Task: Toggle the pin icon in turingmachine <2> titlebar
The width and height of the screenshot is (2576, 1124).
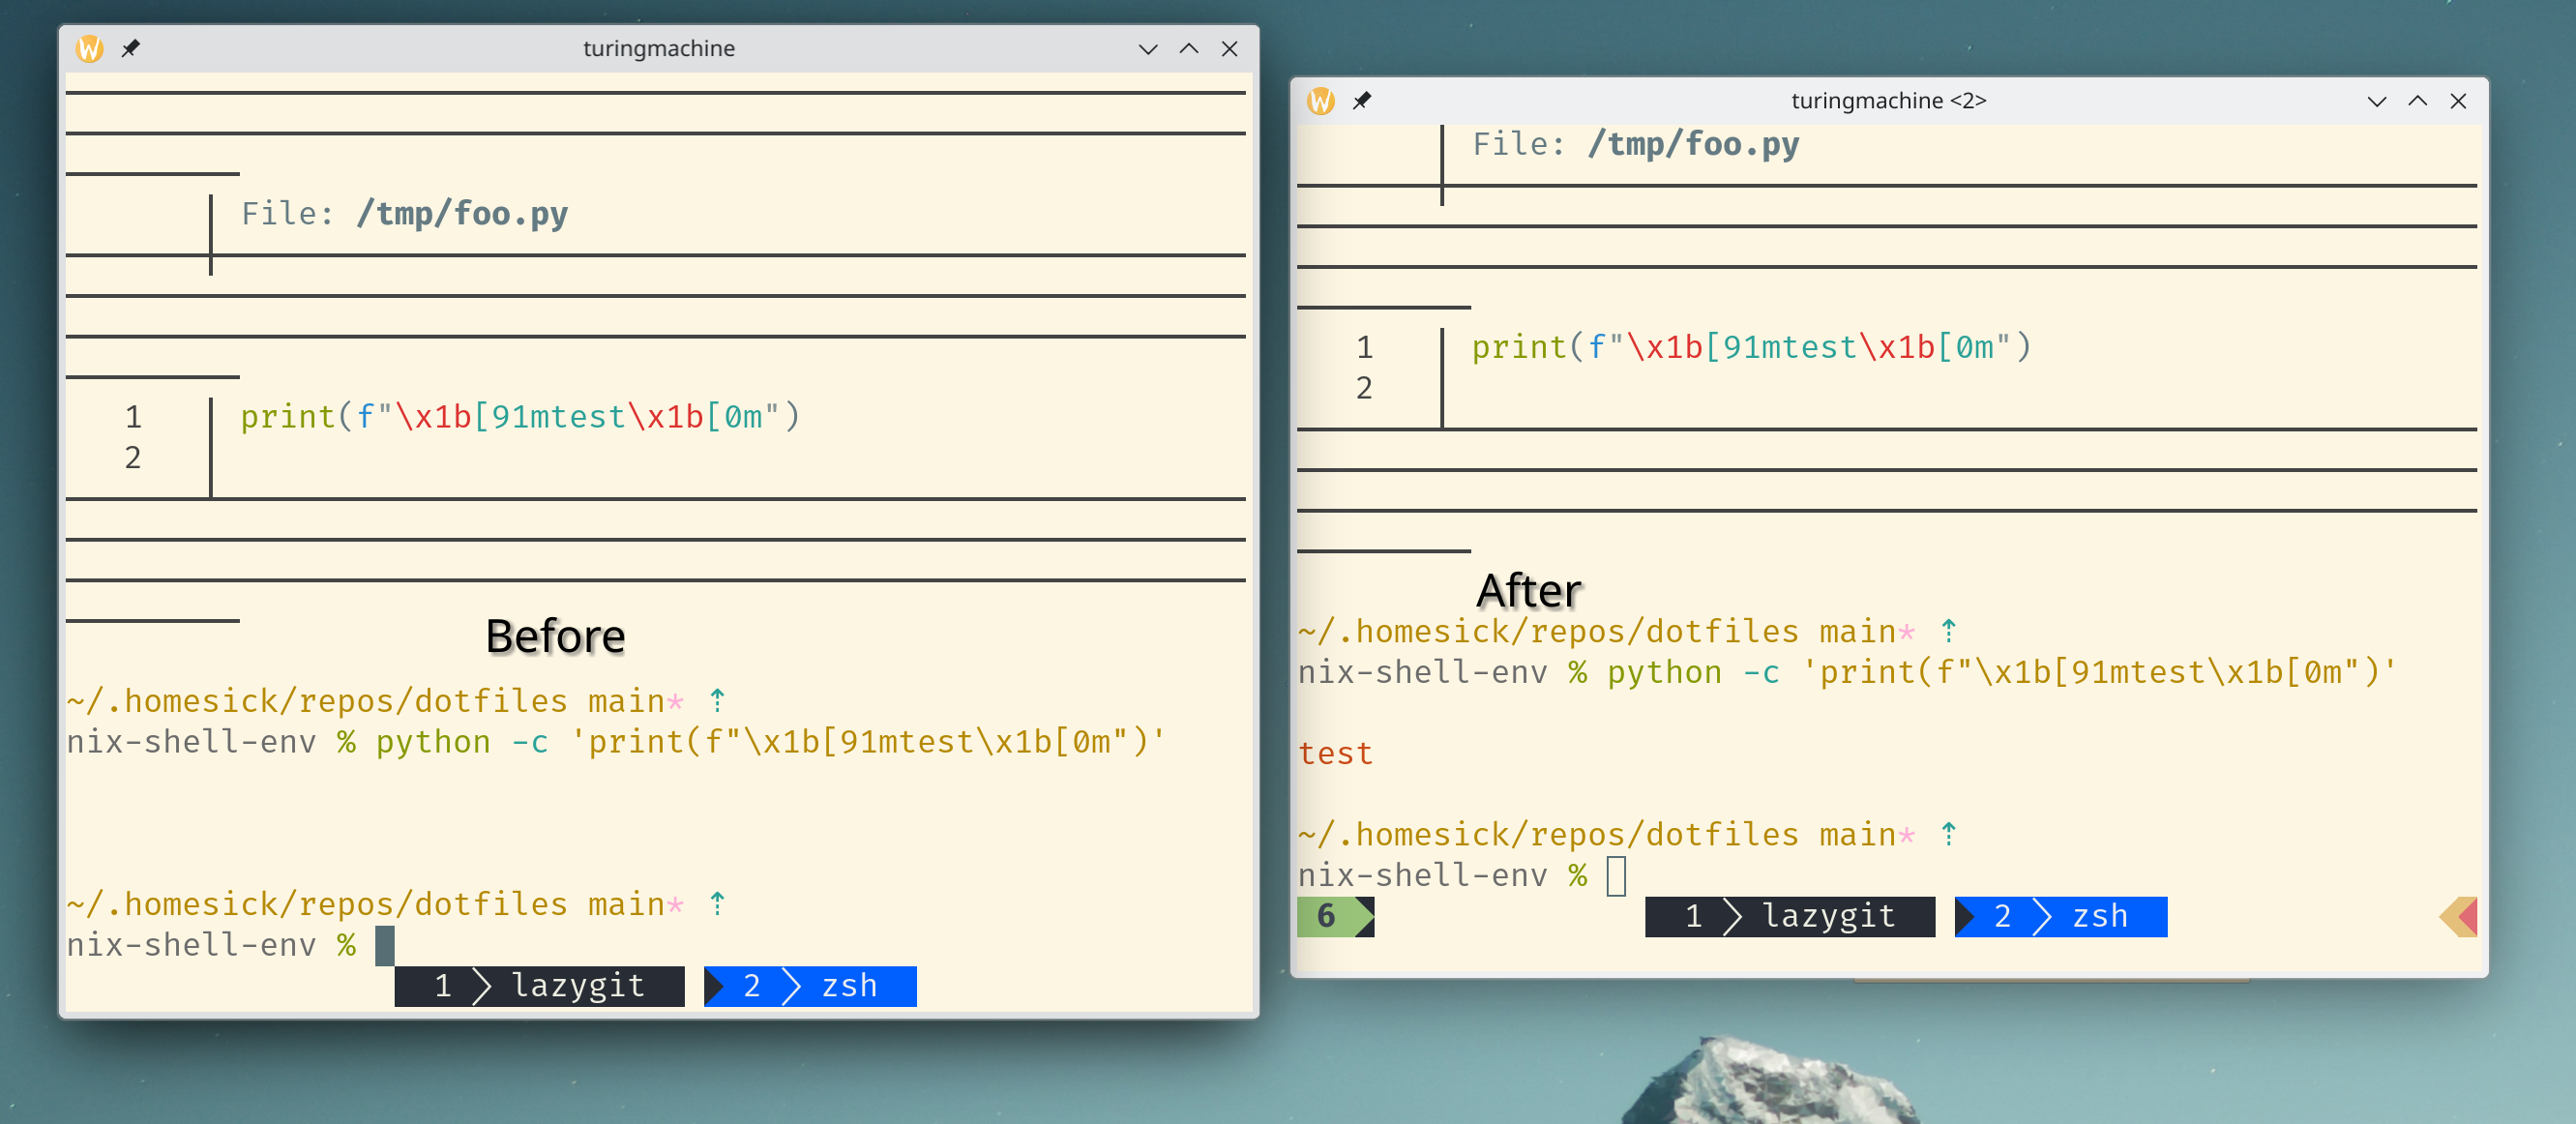Action: pyautogui.click(x=1361, y=100)
